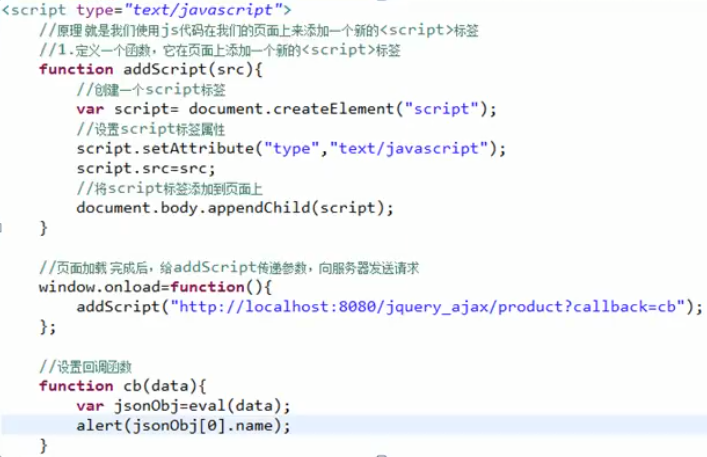The image size is (707, 457).
Task: Click the 'var jsonObj=eval(data);' line
Action: [184, 406]
